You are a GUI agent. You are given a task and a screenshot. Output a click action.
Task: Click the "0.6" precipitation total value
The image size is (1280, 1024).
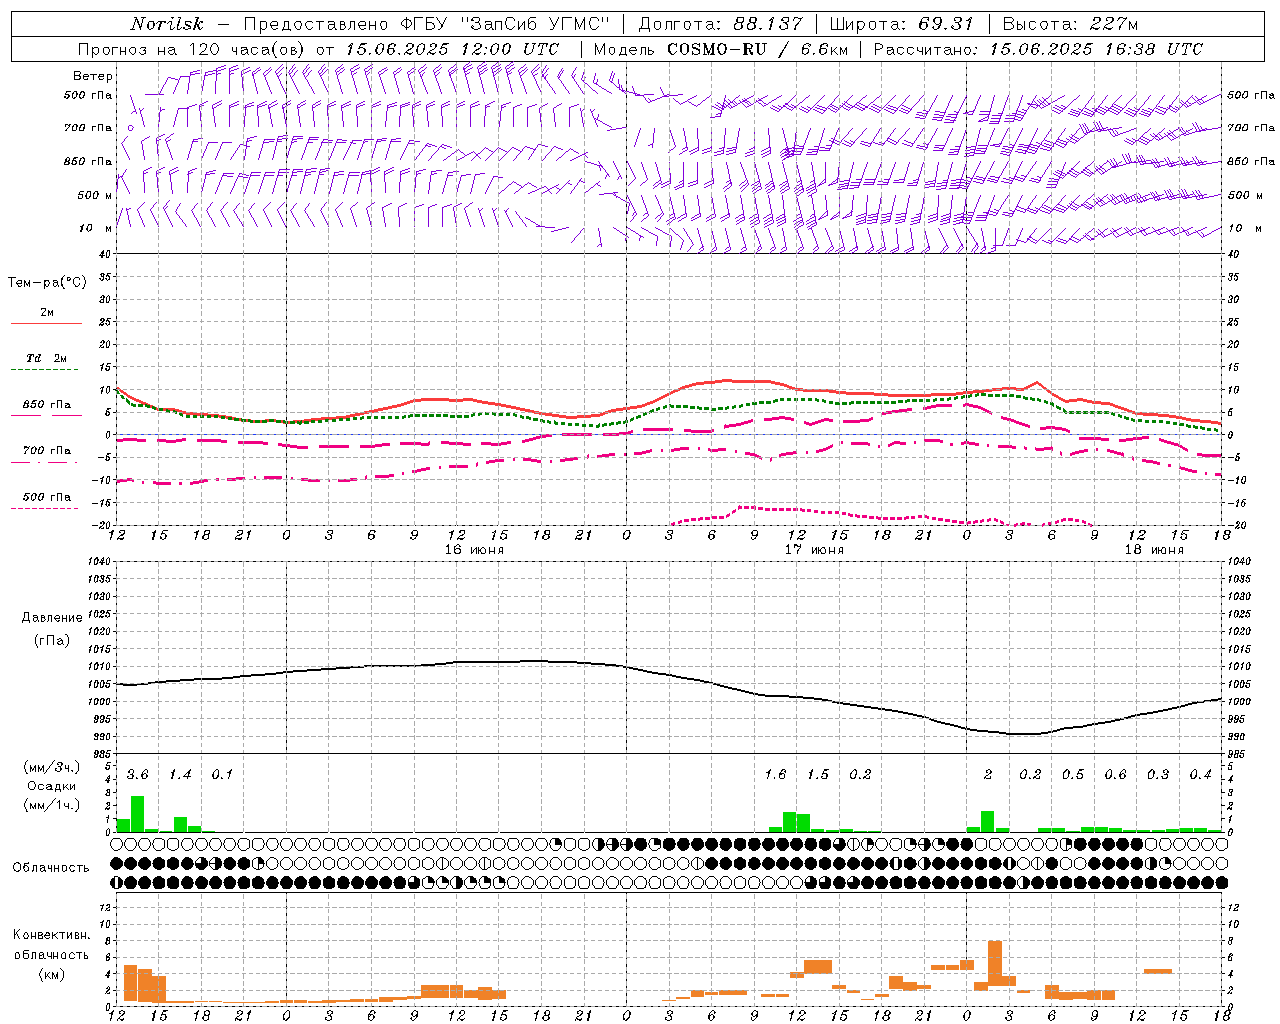tap(1115, 775)
